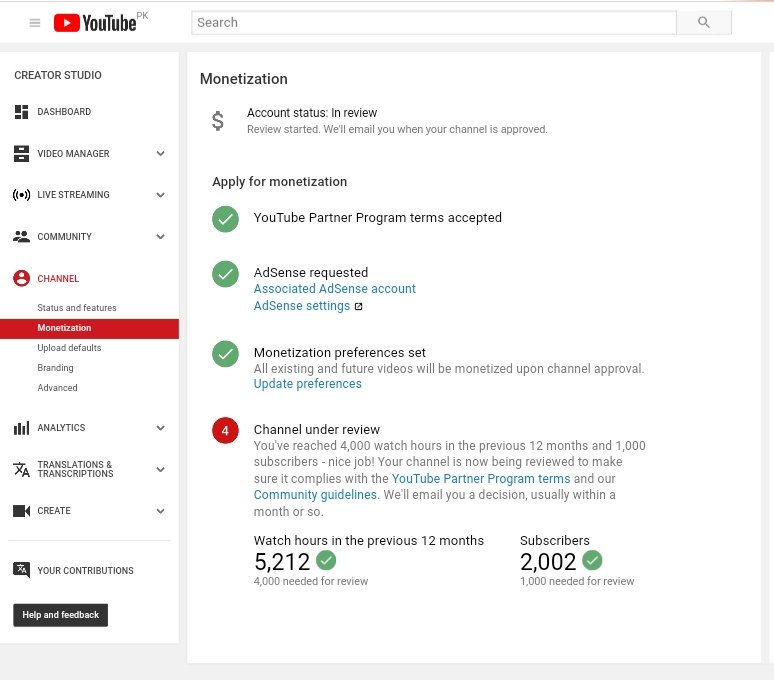Select Translations & Transcriptions label
This screenshot has width=774, height=680.
pos(76,469)
